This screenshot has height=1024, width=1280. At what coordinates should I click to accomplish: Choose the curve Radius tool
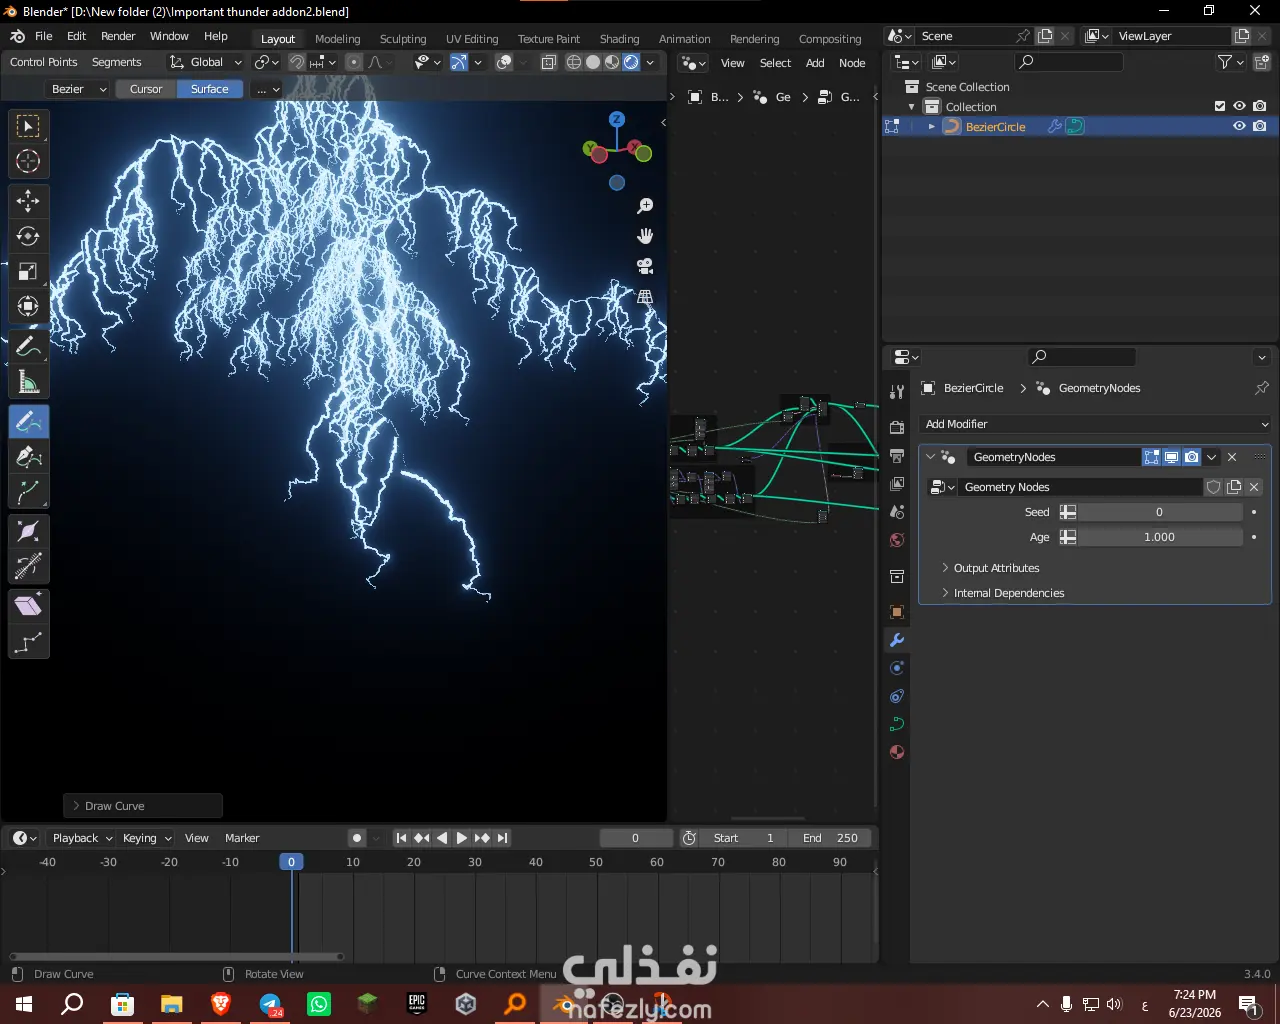(x=28, y=531)
